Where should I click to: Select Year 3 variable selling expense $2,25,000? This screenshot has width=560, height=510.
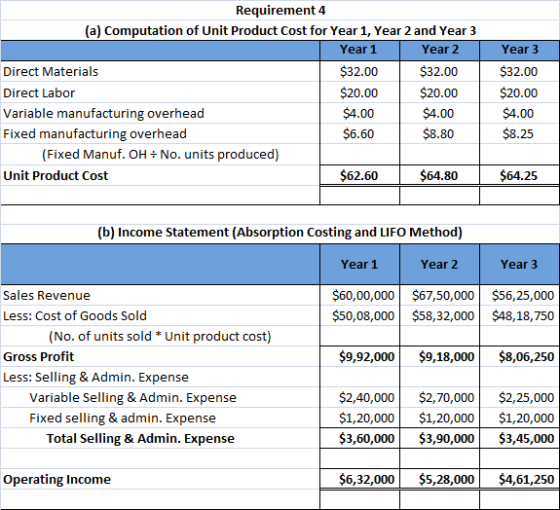pos(526,398)
